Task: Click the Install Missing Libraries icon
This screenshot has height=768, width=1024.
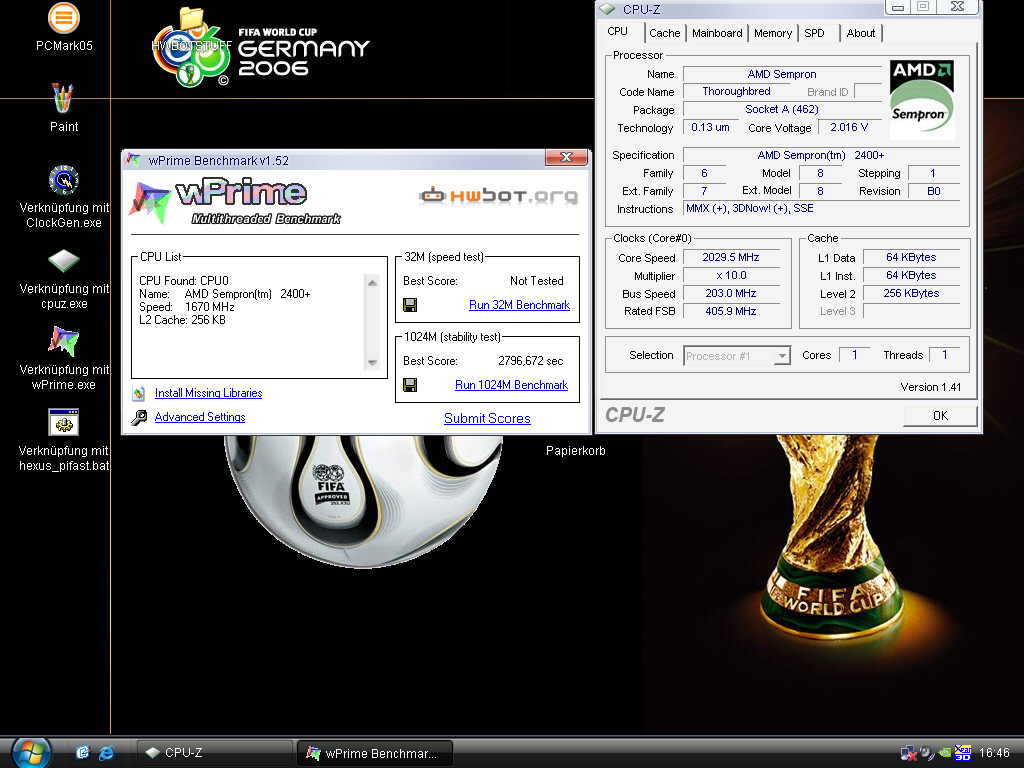Action: pos(138,393)
